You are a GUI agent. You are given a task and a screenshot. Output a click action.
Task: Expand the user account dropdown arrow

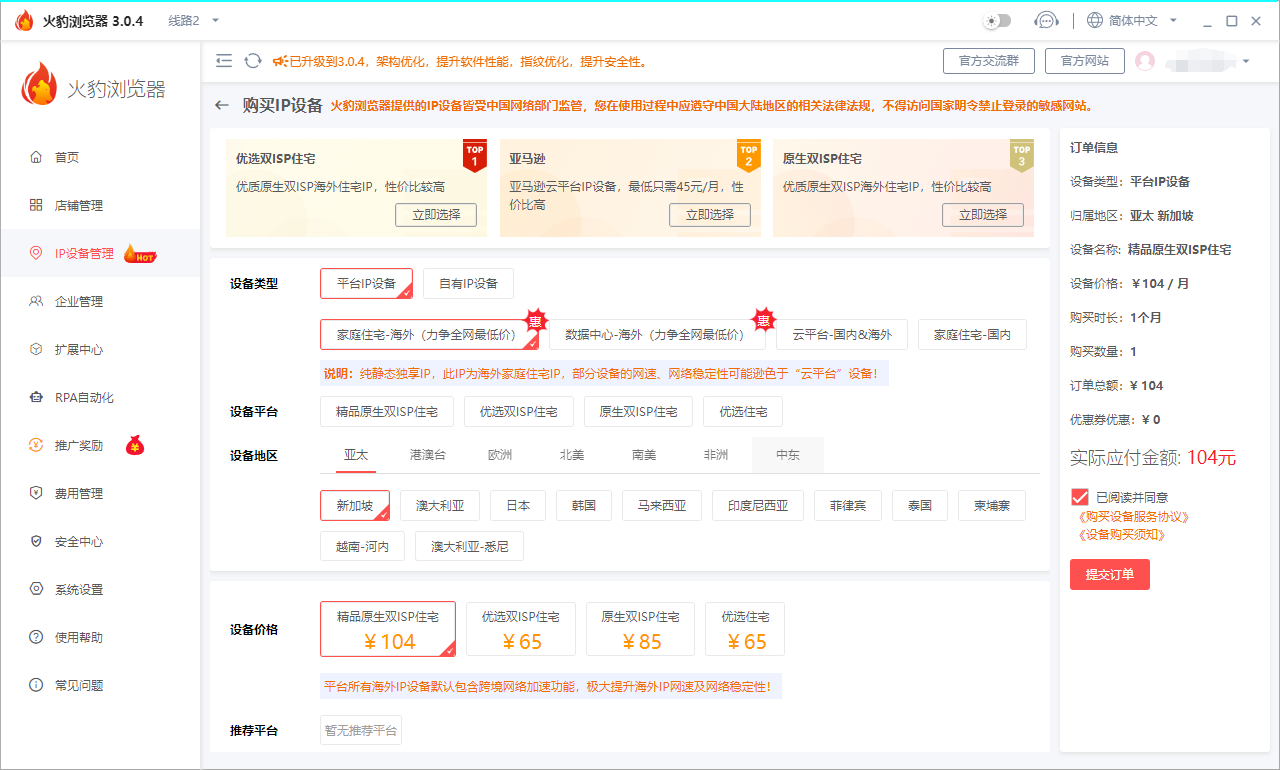click(x=1246, y=61)
